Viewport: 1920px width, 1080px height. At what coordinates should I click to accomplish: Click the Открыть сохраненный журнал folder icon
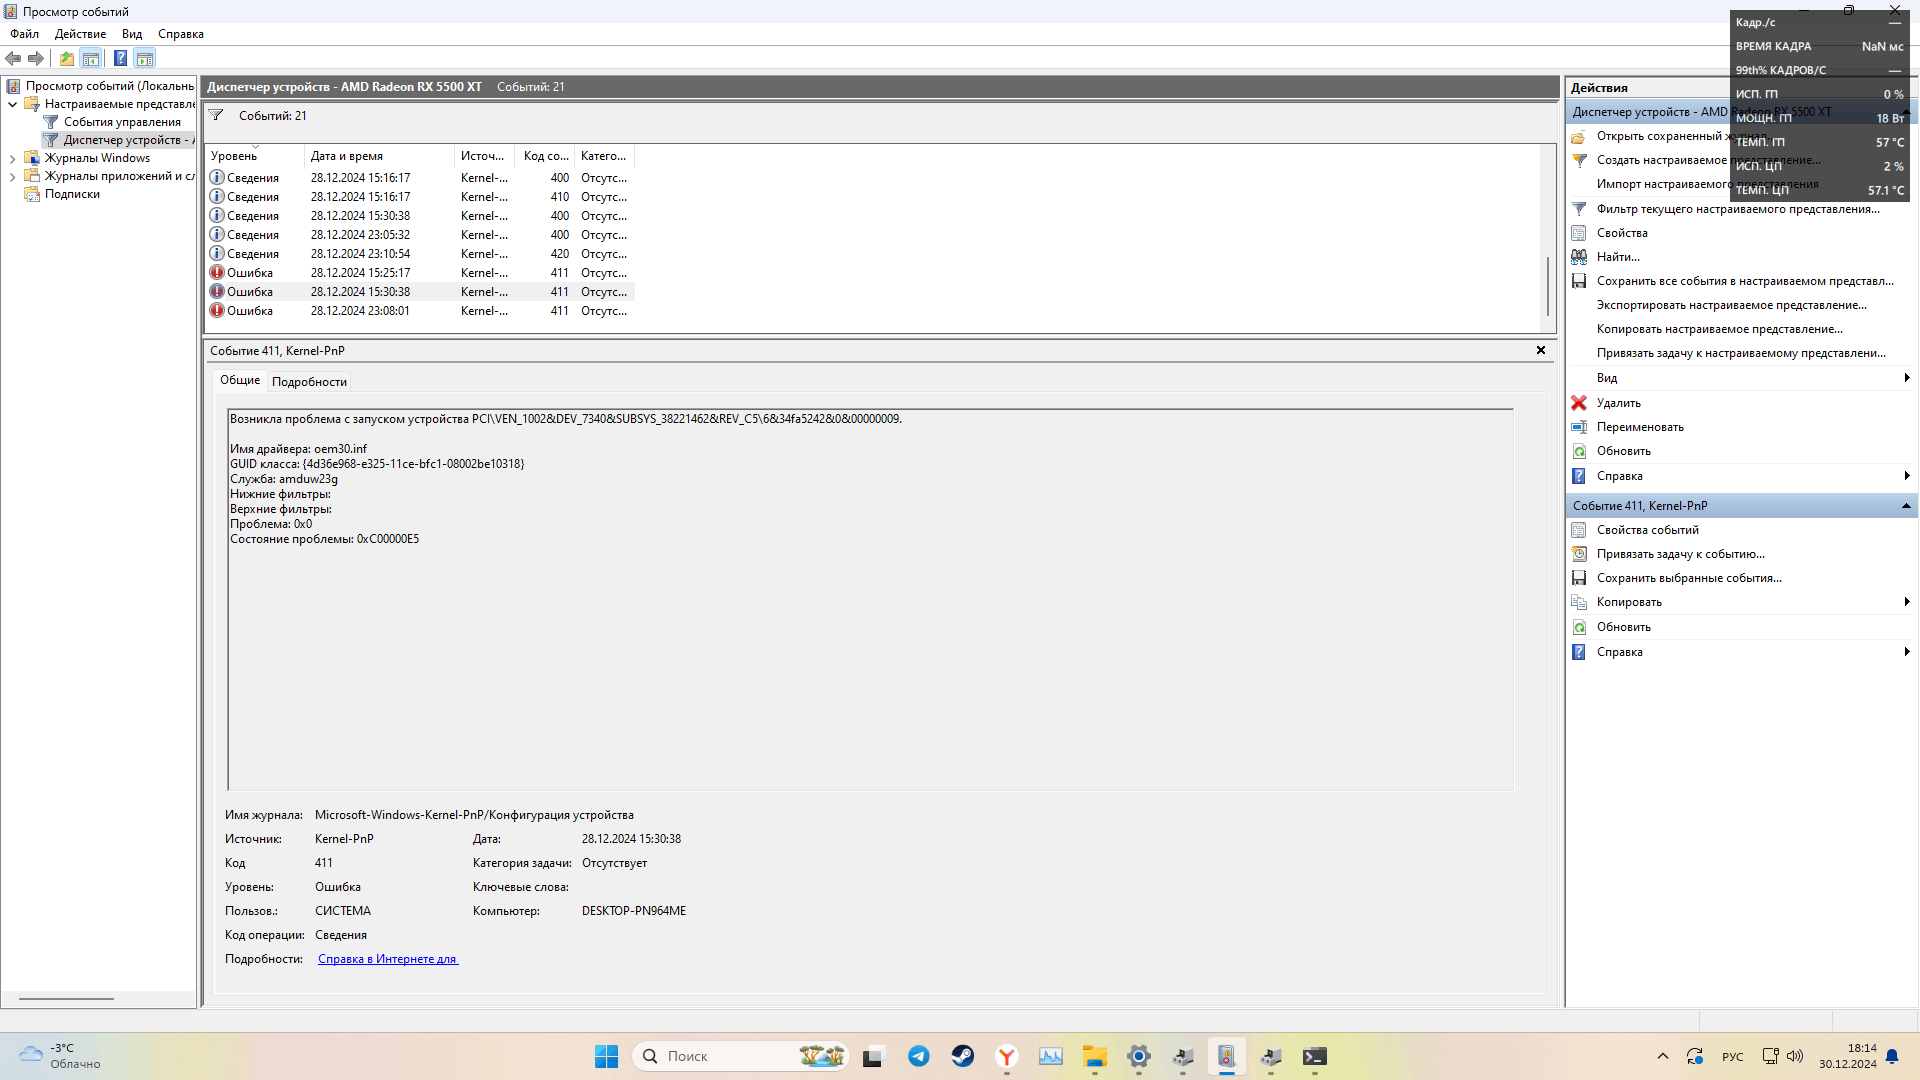tap(1579, 136)
